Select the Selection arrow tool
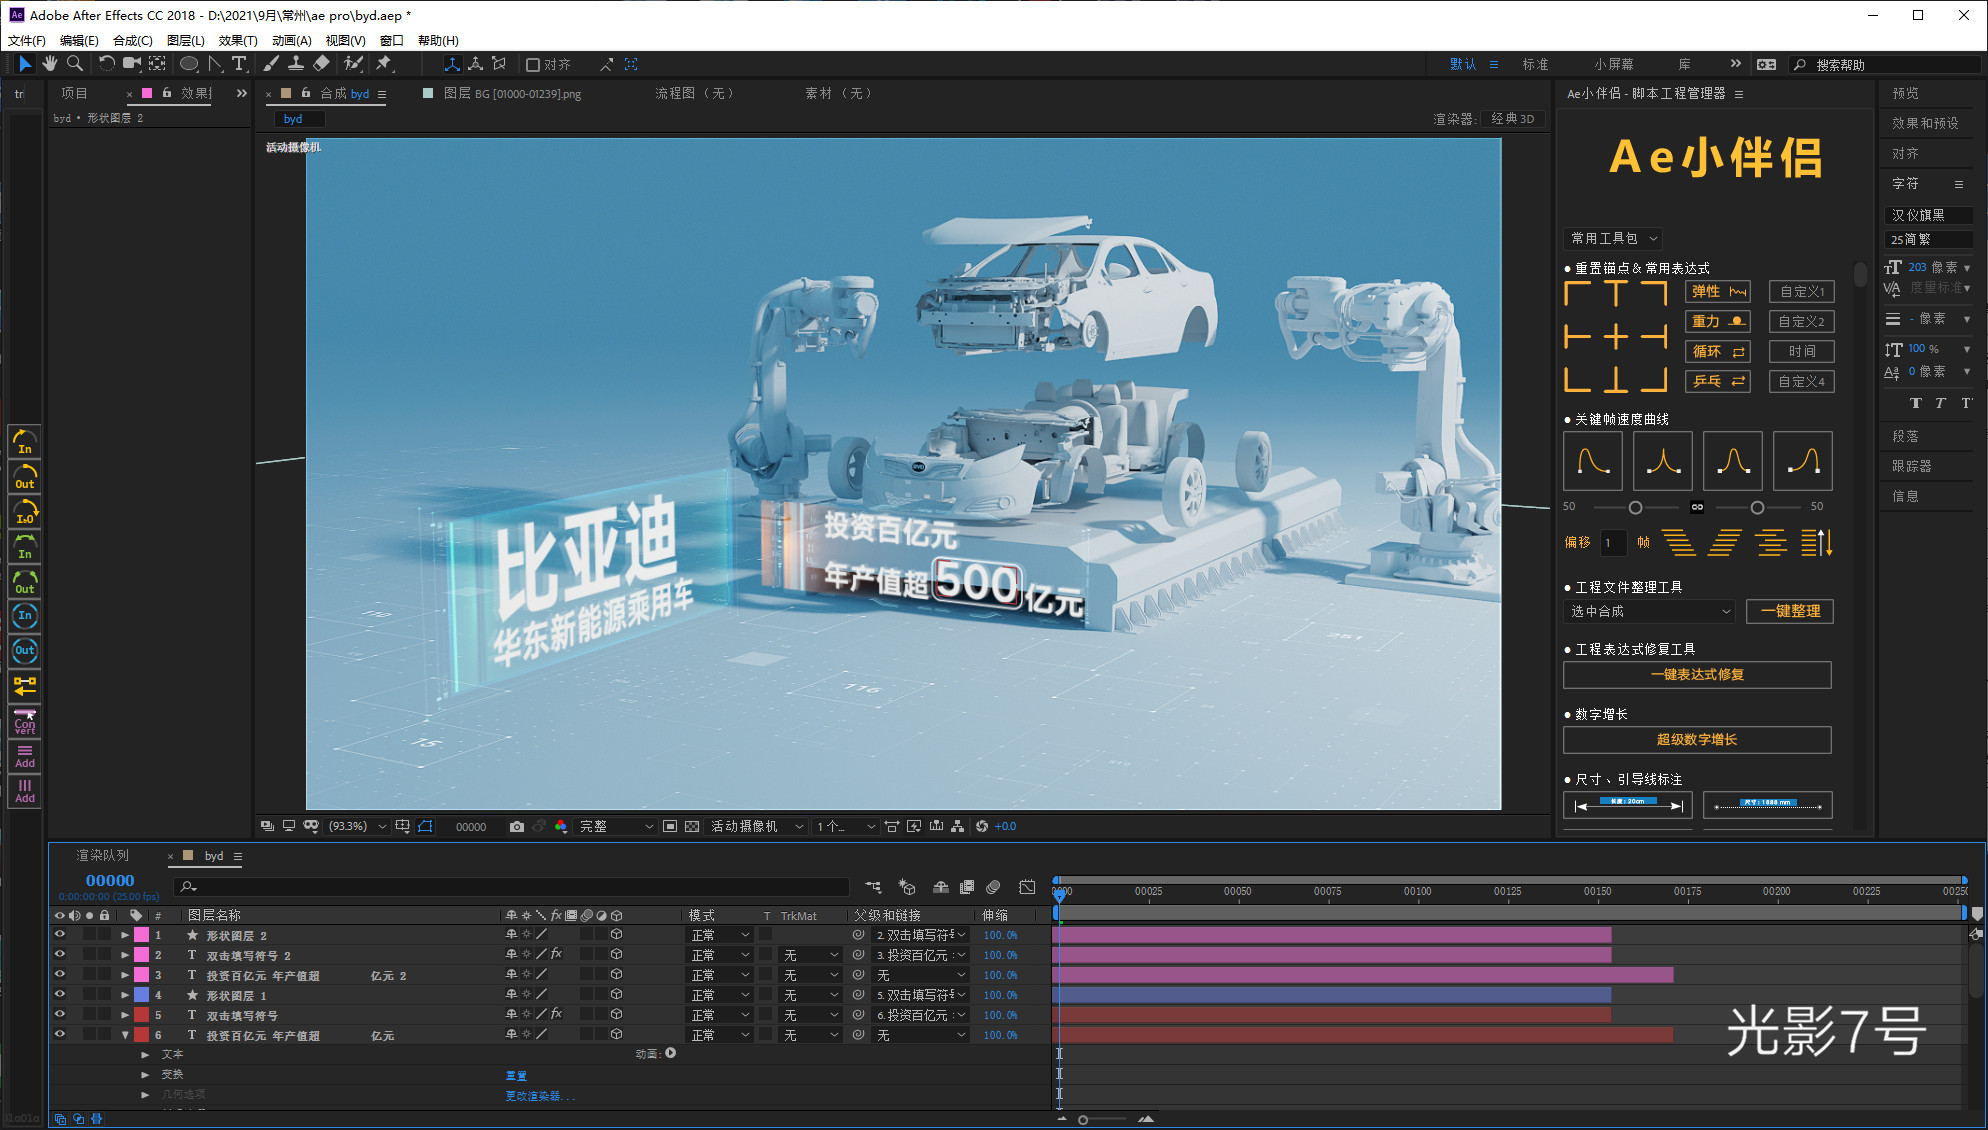Viewport: 1988px width, 1130px height. (25, 64)
